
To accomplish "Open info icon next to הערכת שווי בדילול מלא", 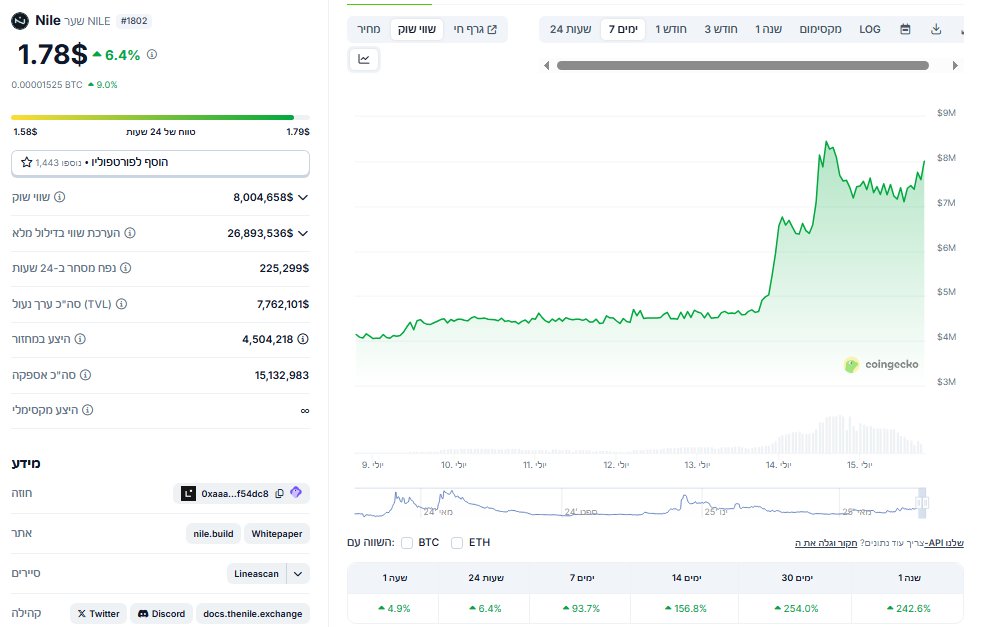I will coord(130,233).
